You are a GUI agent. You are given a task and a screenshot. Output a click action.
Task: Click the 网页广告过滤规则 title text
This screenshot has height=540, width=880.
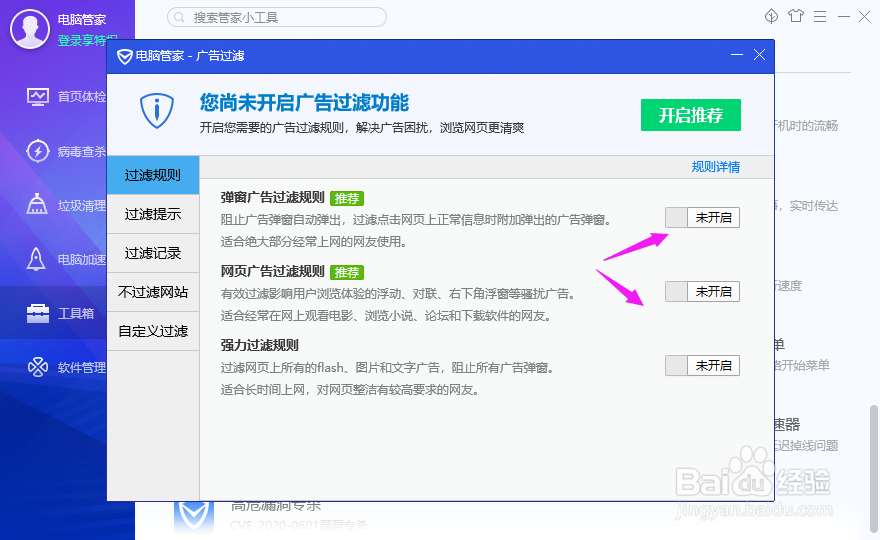point(273,272)
